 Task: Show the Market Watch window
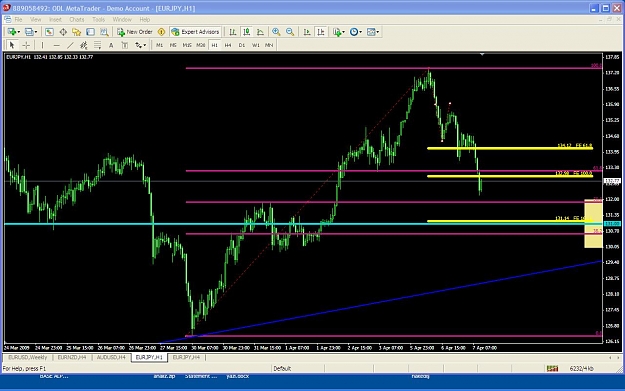click(x=49, y=32)
